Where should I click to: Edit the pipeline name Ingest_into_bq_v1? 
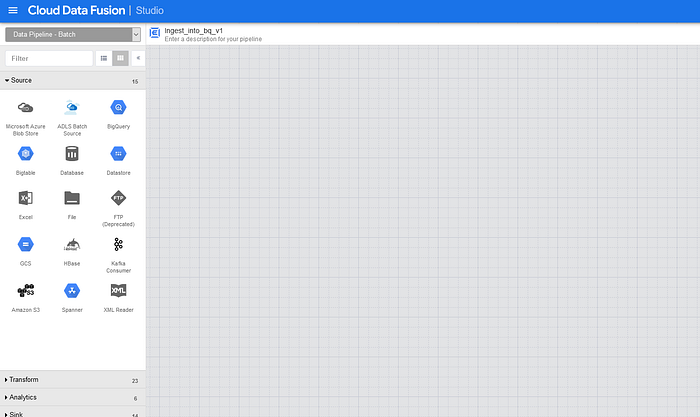(x=193, y=30)
